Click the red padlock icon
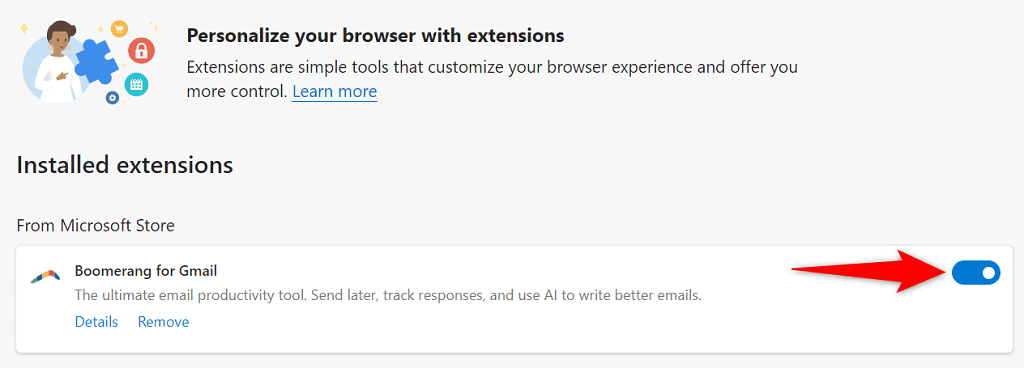The height and width of the screenshot is (368, 1024). pyautogui.click(x=141, y=51)
